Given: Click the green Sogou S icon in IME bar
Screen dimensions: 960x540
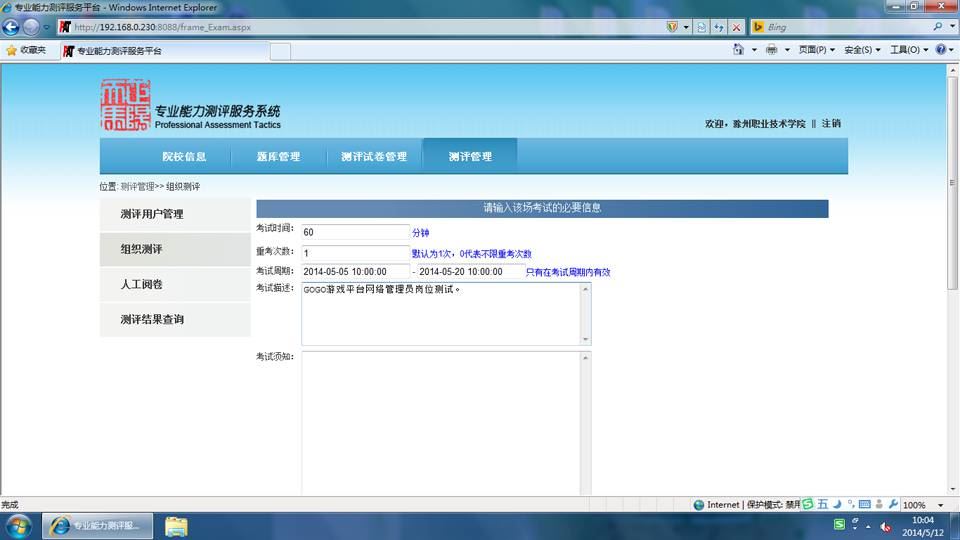Looking at the screenshot, I should point(808,504).
